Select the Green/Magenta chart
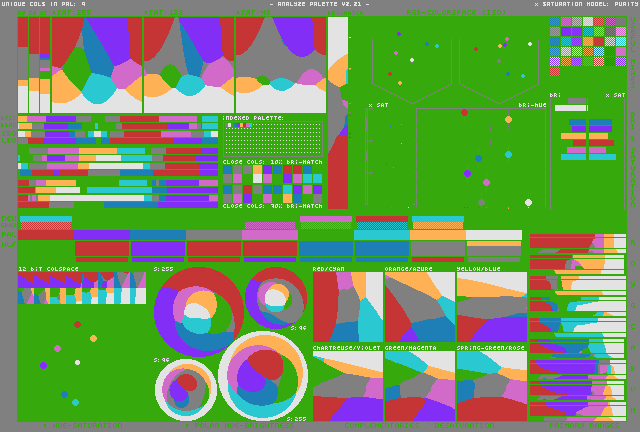This screenshot has height=432, width=640. 419,386
